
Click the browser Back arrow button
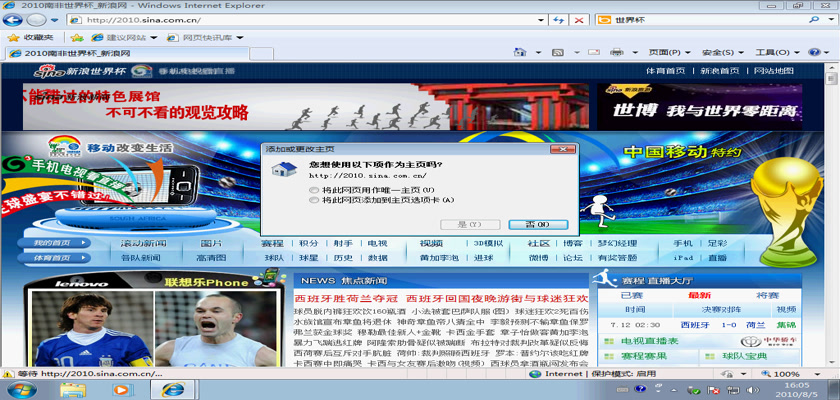(x=17, y=20)
